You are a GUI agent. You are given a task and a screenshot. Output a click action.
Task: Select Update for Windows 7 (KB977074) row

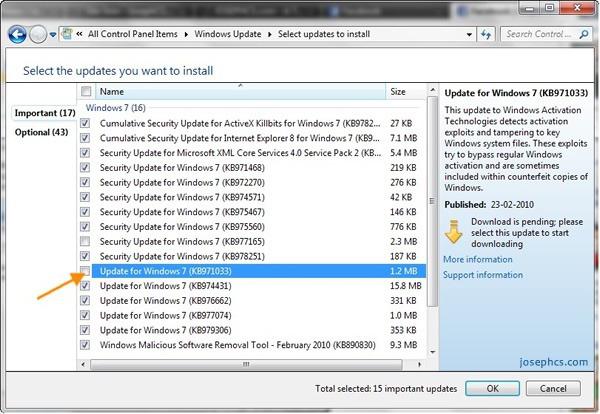click(x=253, y=316)
